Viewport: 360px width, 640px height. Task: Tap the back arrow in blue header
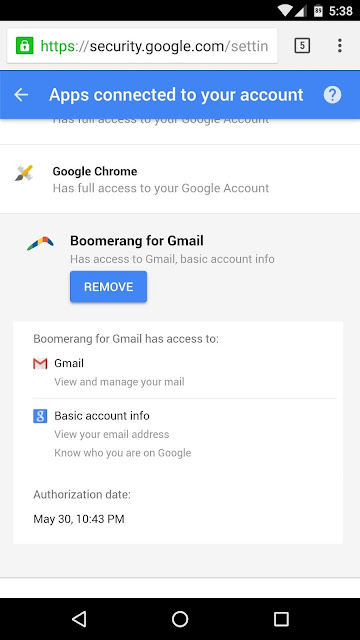21,95
